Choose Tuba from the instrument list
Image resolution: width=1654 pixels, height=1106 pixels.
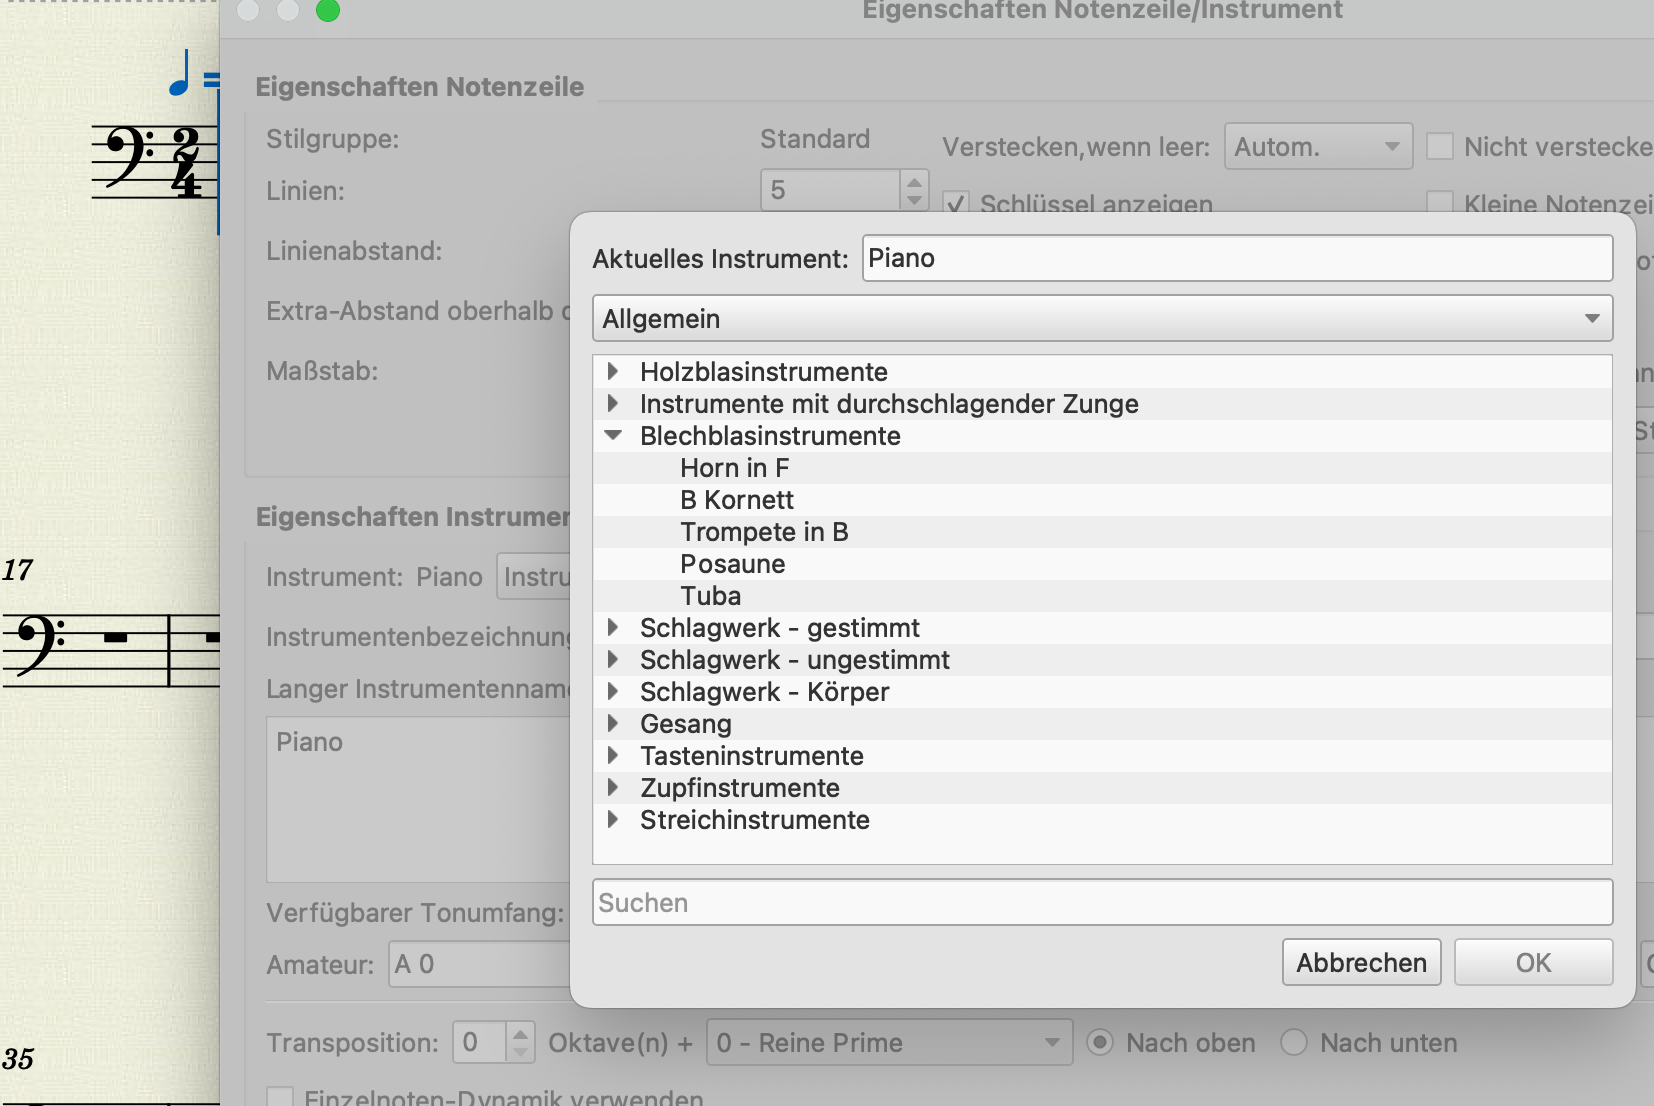(711, 595)
